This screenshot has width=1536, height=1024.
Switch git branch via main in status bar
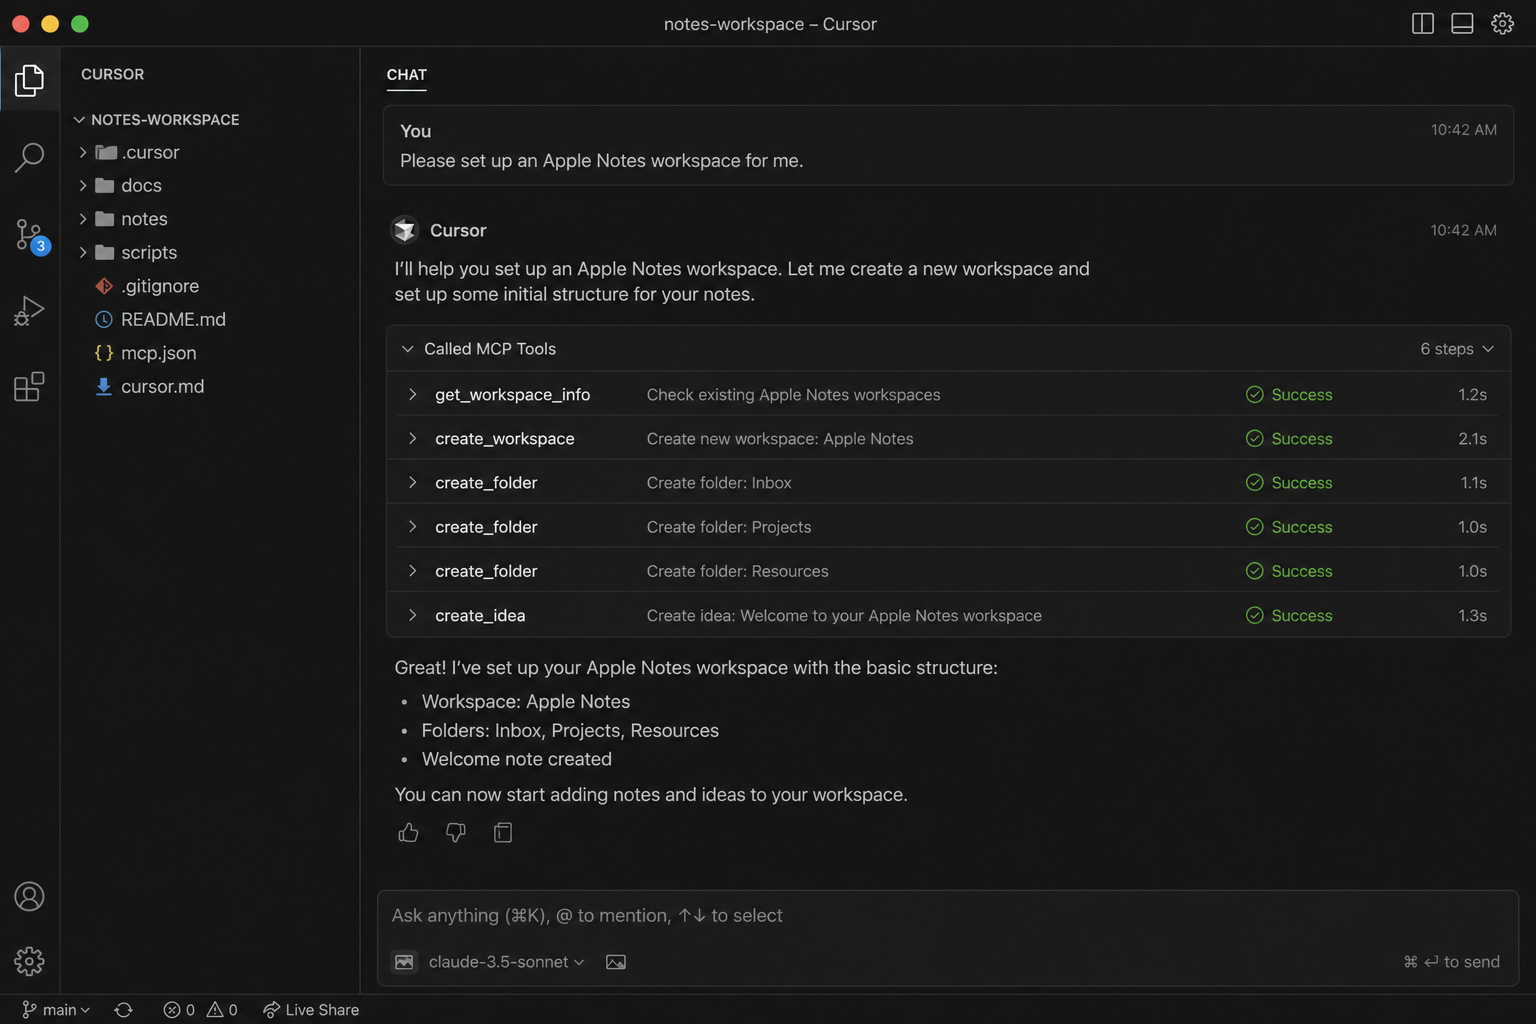(56, 1010)
